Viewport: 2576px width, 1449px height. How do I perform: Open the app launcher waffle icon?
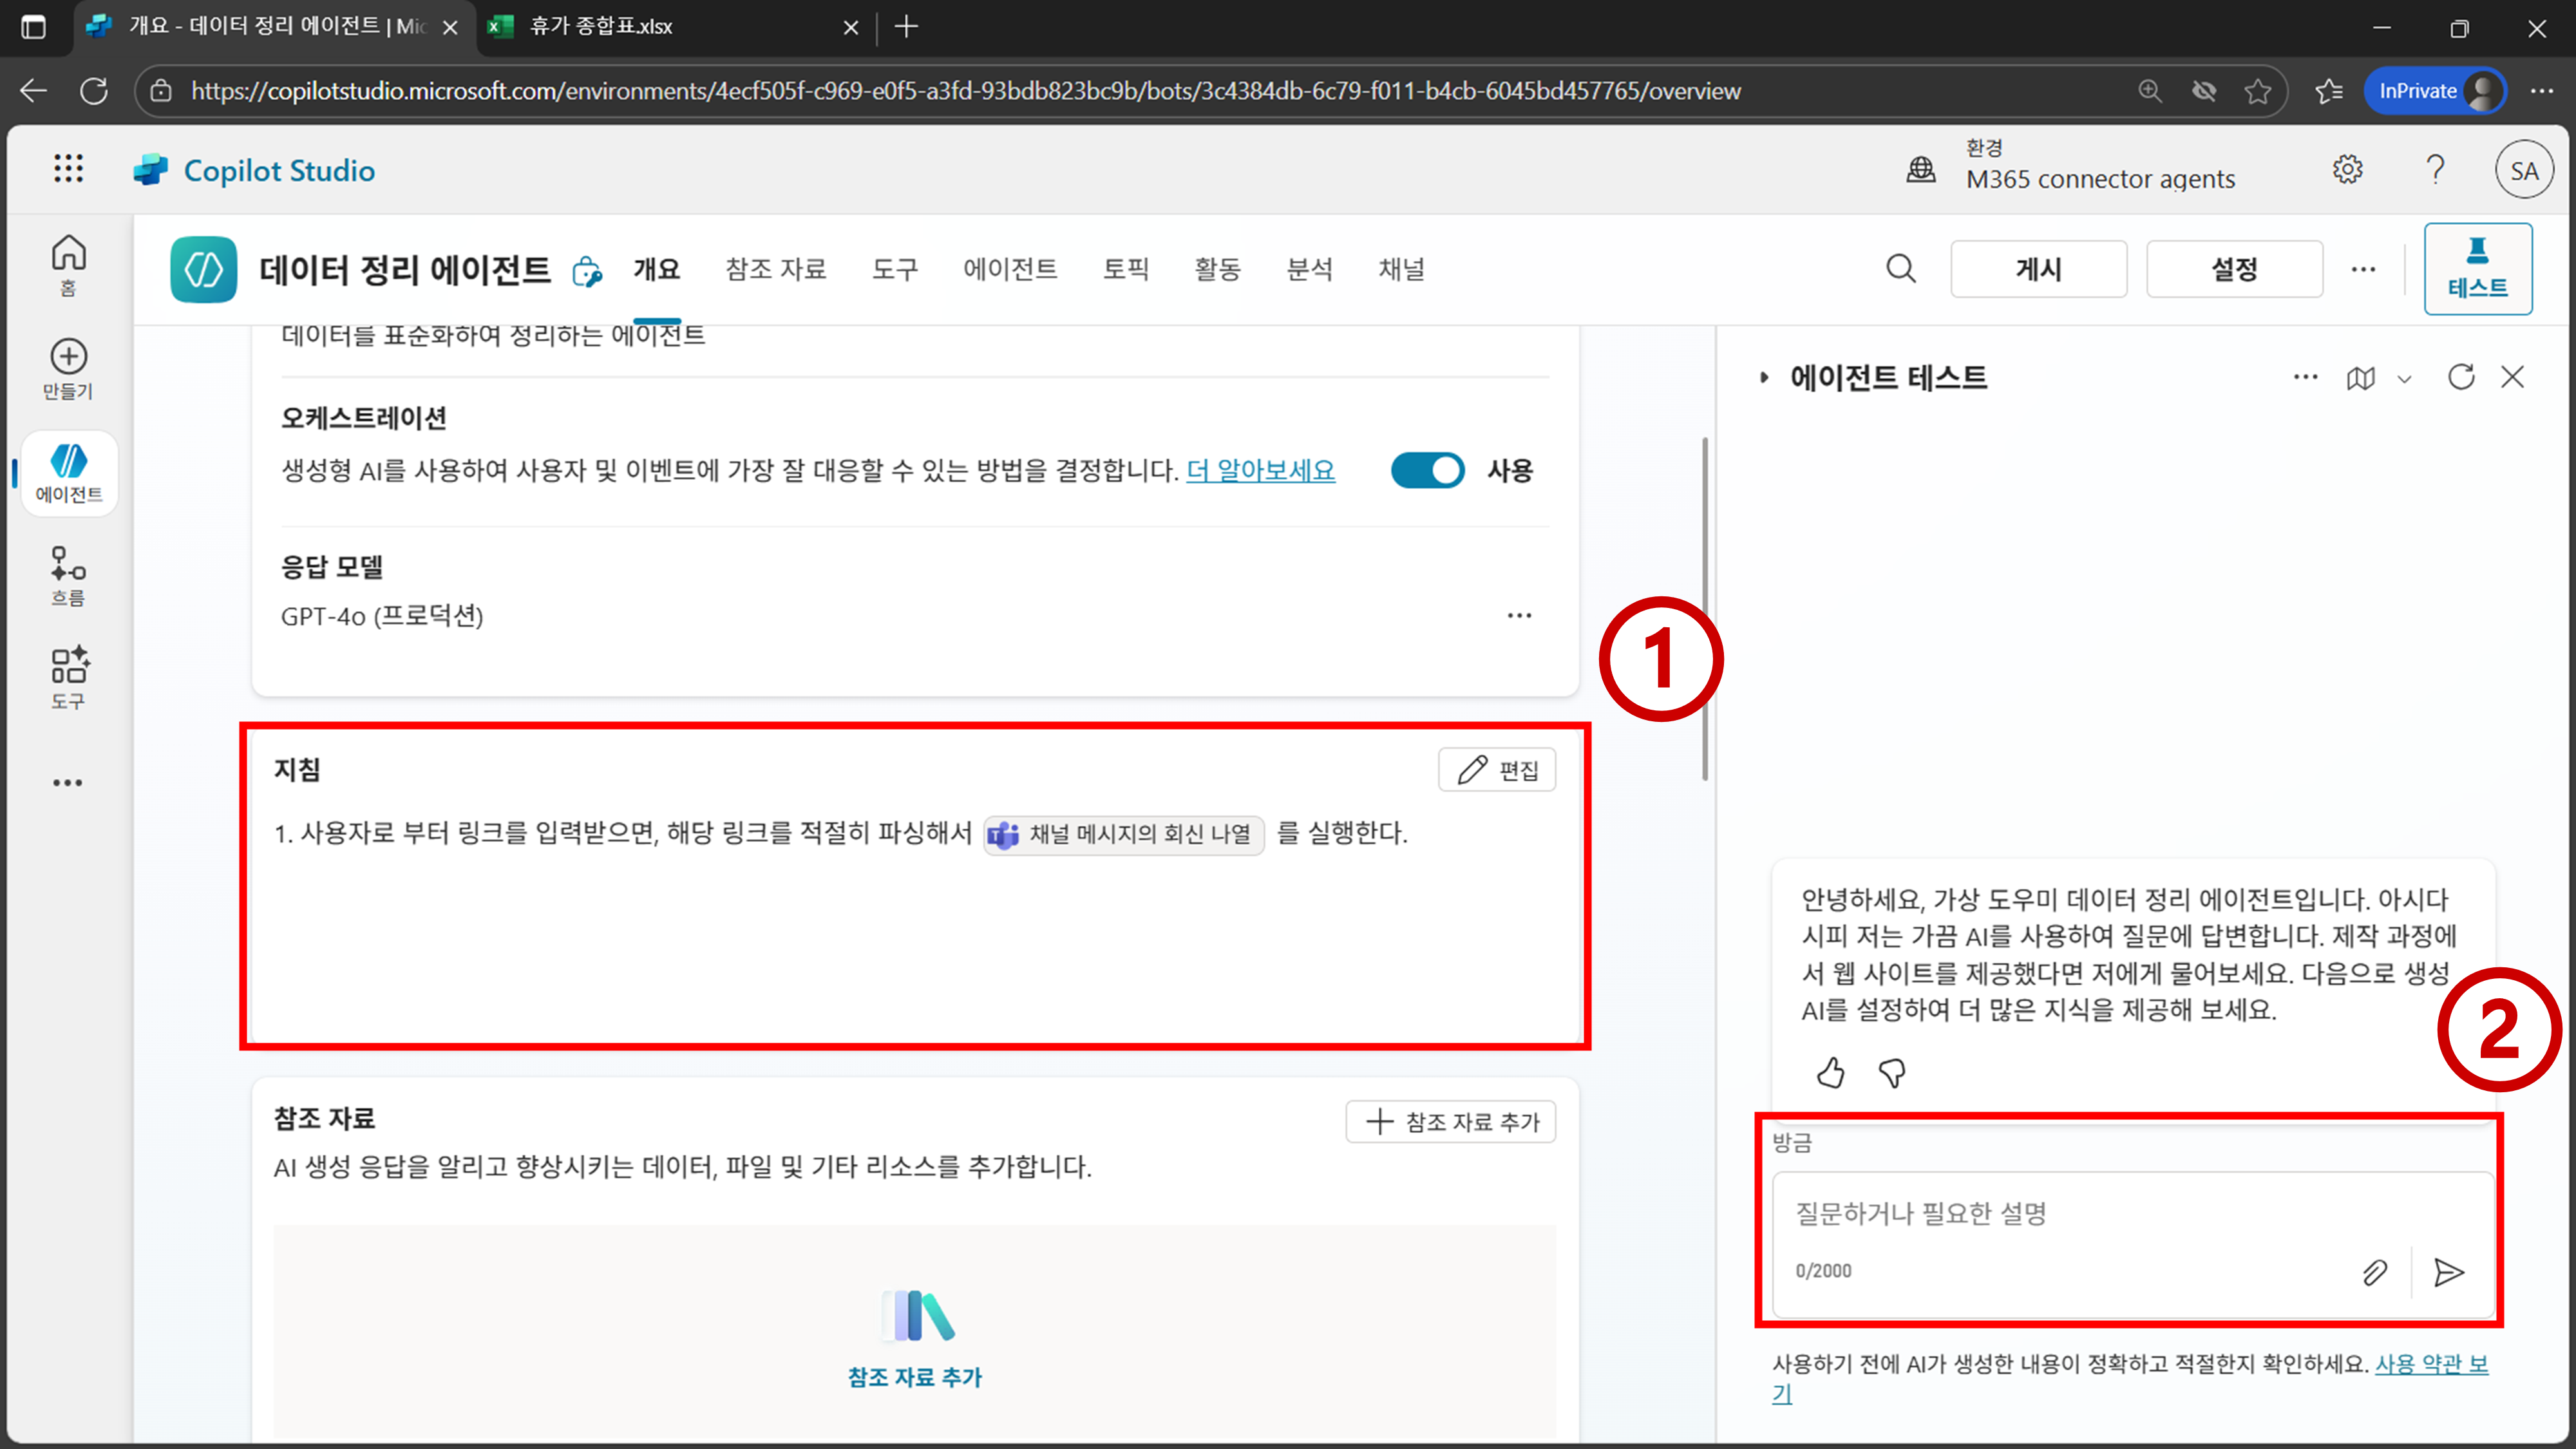point(68,169)
